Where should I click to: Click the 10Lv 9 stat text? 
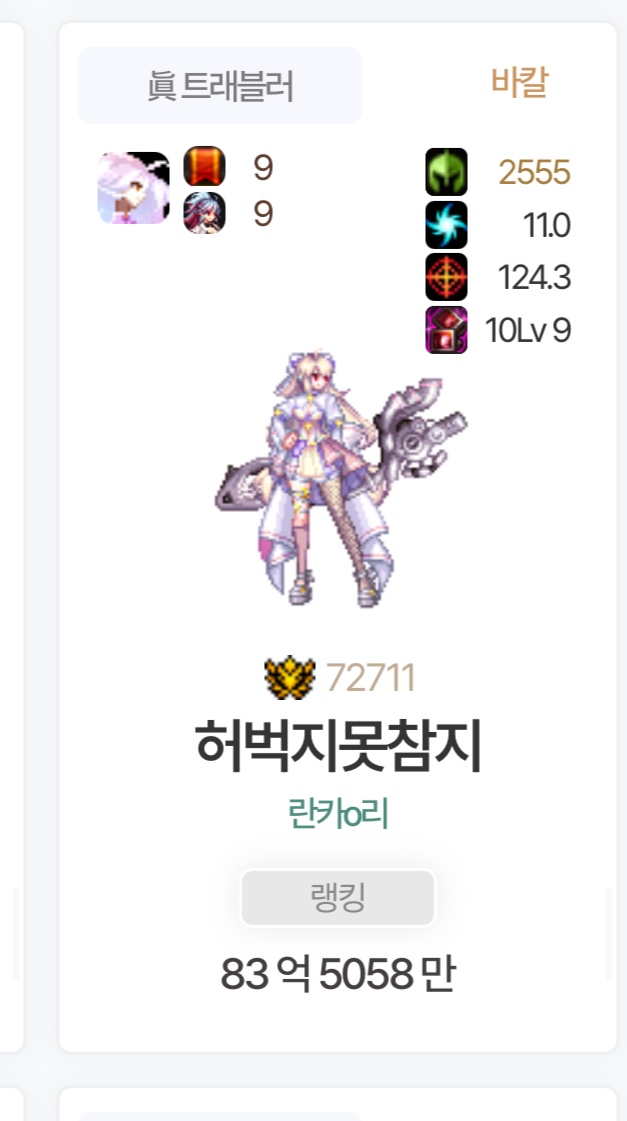pyautogui.click(x=528, y=330)
